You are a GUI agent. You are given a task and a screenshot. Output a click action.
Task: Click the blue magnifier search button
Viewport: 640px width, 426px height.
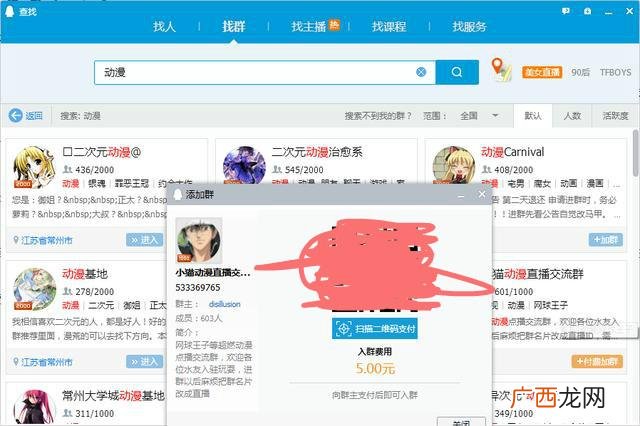[457, 72]
